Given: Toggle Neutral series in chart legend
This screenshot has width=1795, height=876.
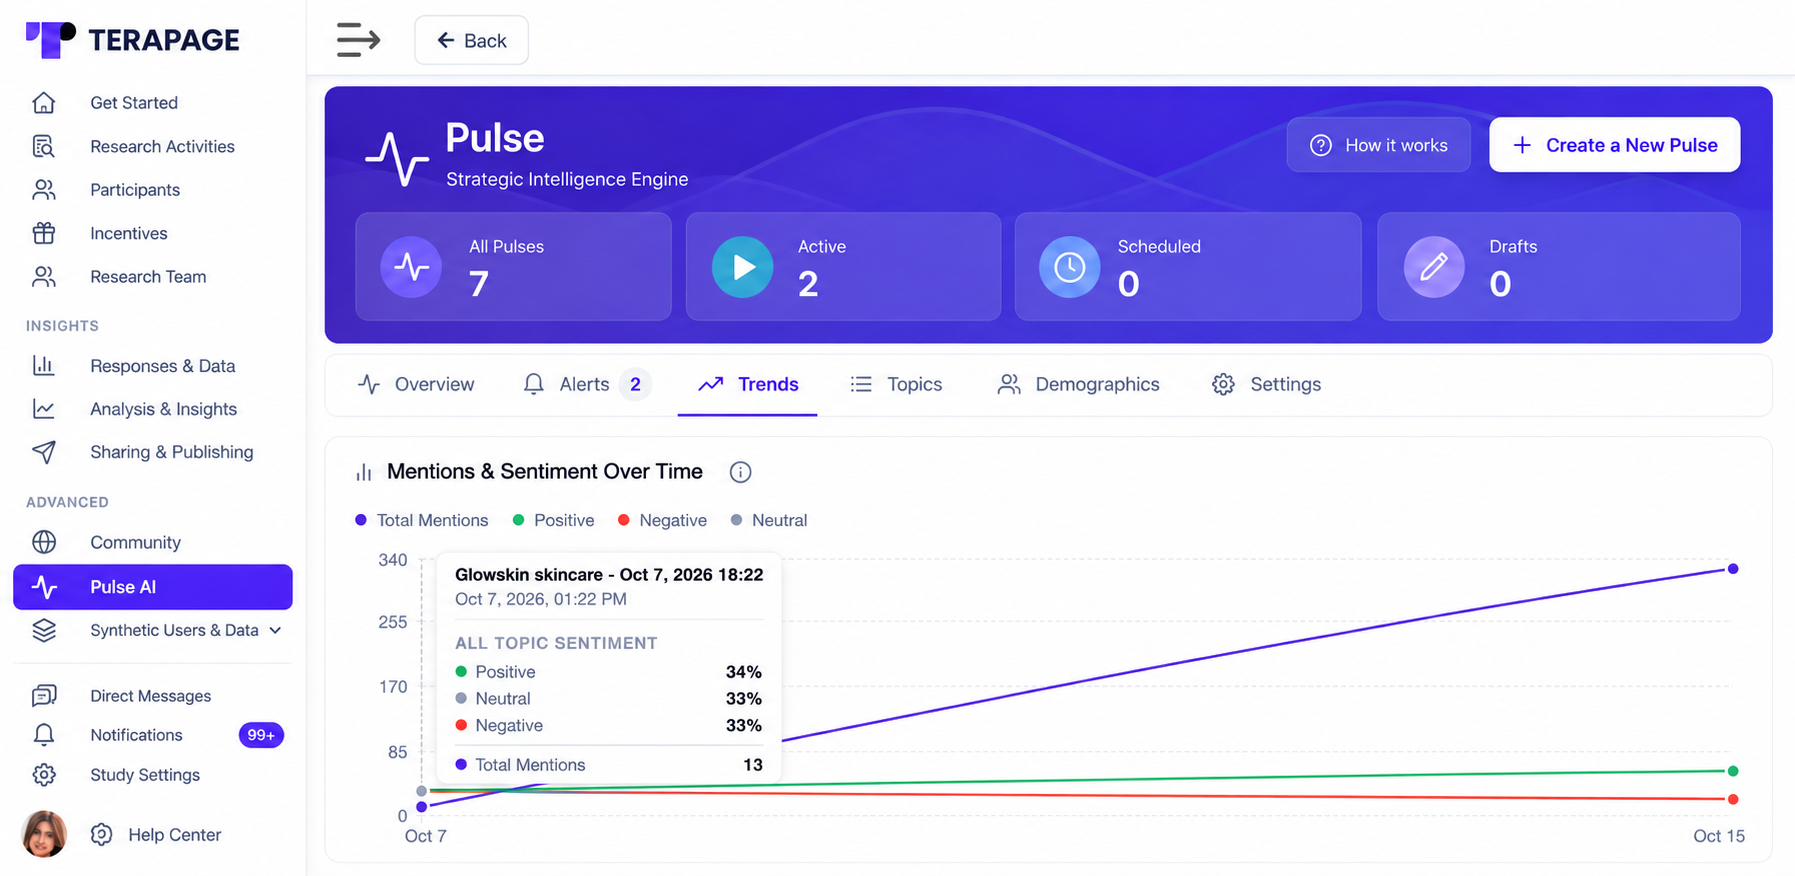Looking at the screenshot, I should (769, 520).
